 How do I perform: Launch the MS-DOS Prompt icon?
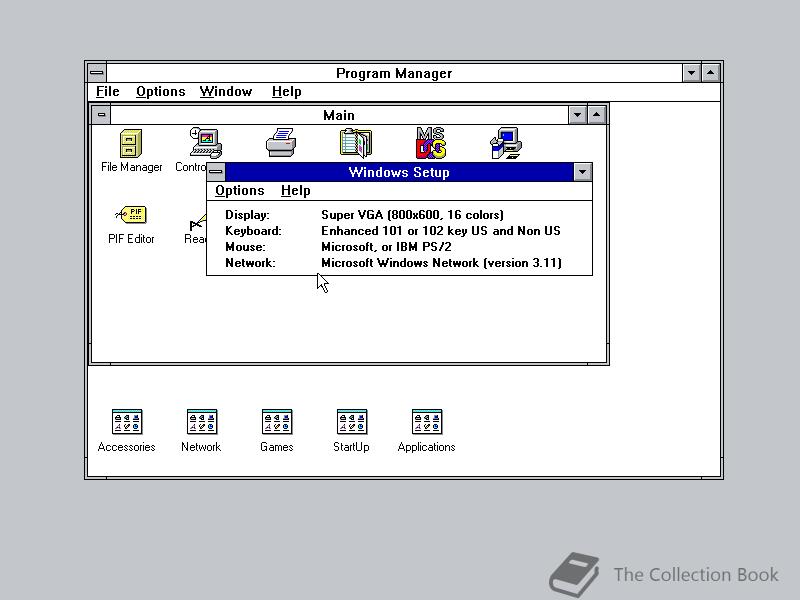pyautogui.click(x=431, y=143)
